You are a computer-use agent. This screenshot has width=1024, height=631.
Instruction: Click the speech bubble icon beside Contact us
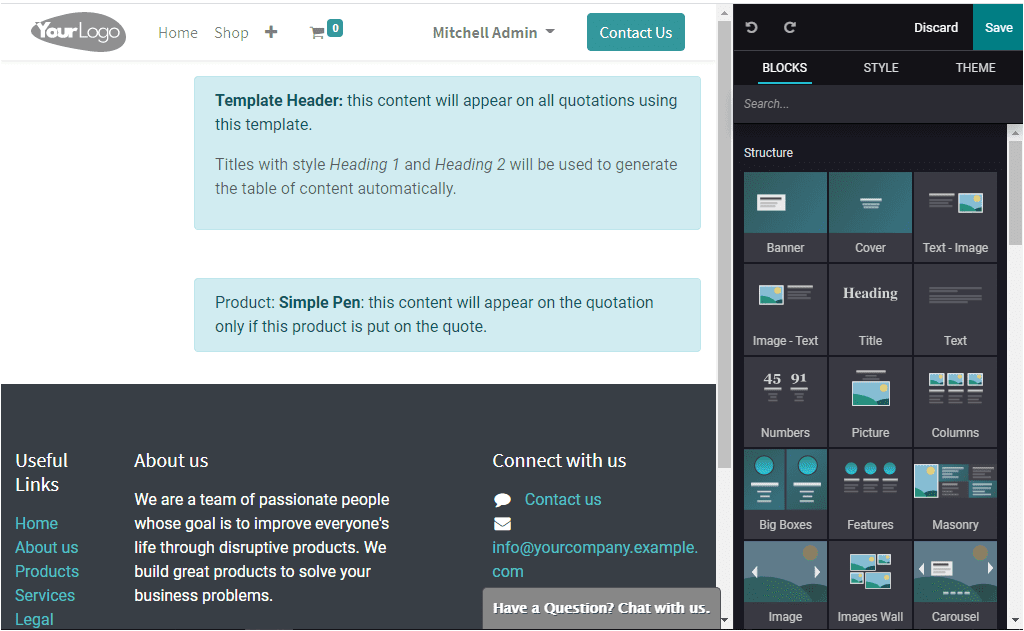[501, 499]
